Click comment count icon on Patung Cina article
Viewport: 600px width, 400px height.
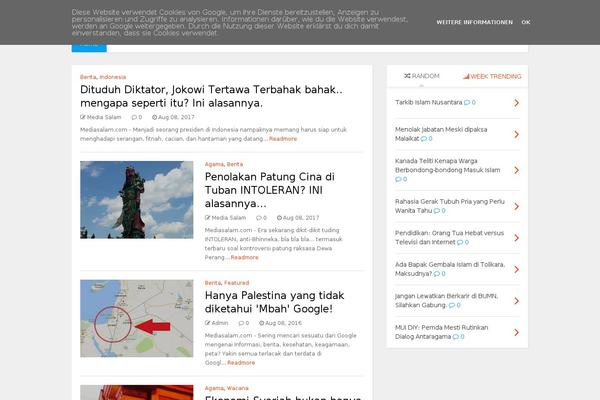259,218
